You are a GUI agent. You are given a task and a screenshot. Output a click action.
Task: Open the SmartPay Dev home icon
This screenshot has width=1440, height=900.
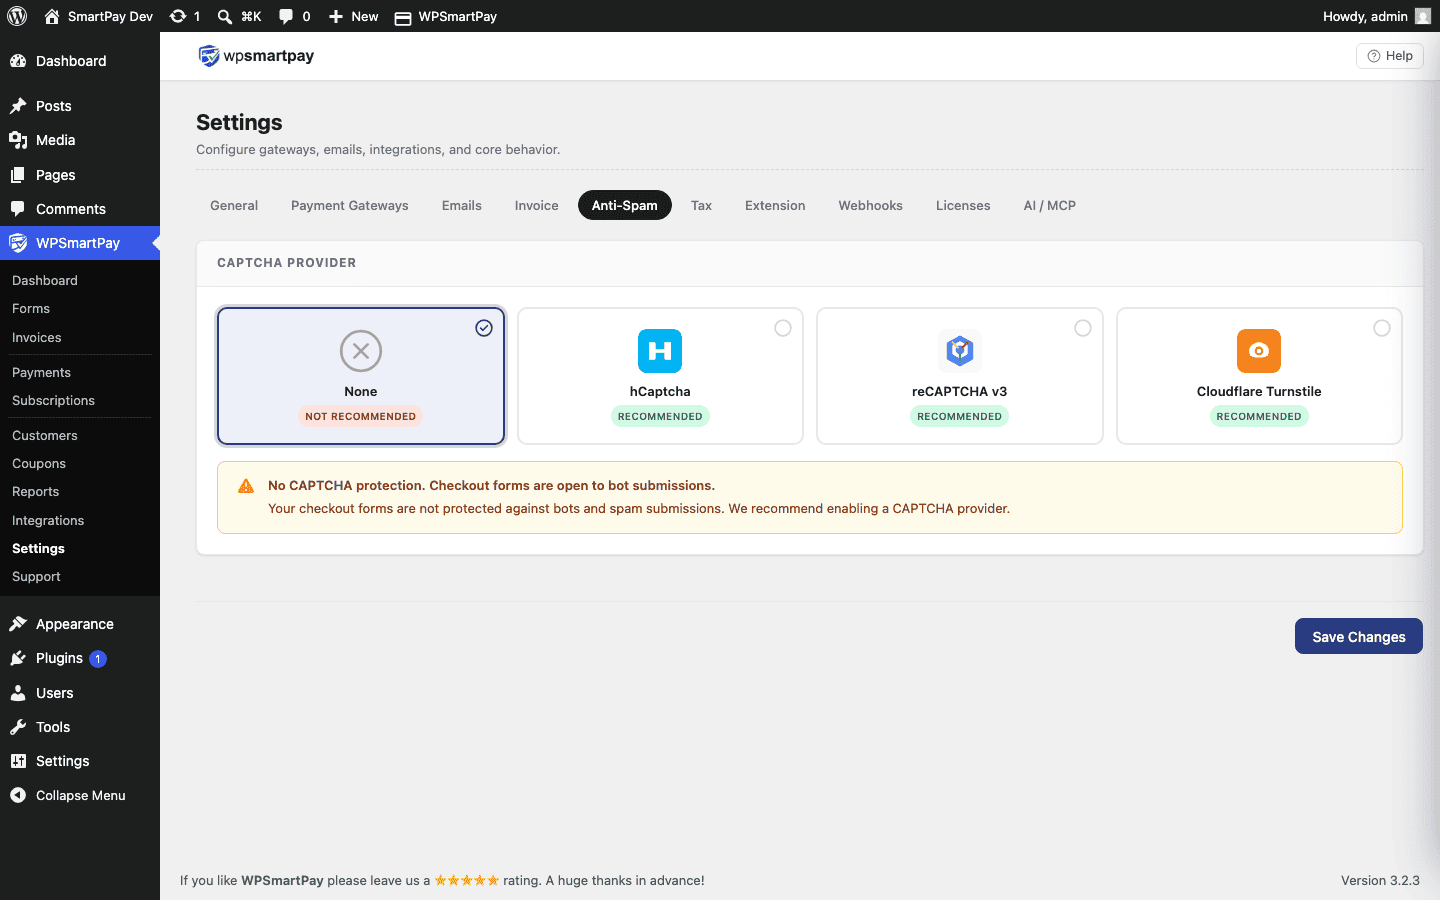click(52, 16)
